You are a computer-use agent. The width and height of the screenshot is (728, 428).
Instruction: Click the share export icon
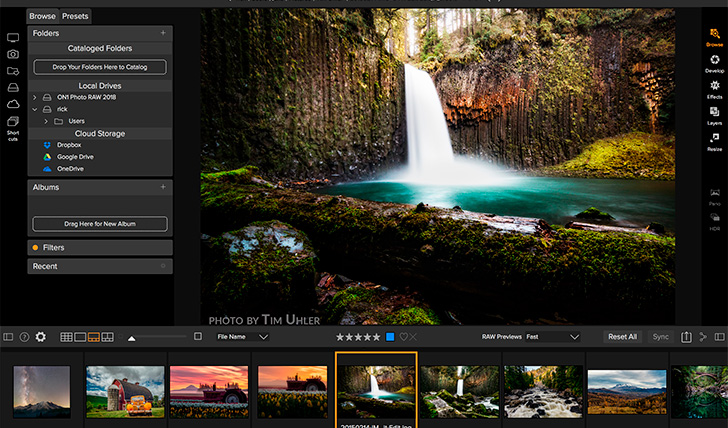coord(686,337)
